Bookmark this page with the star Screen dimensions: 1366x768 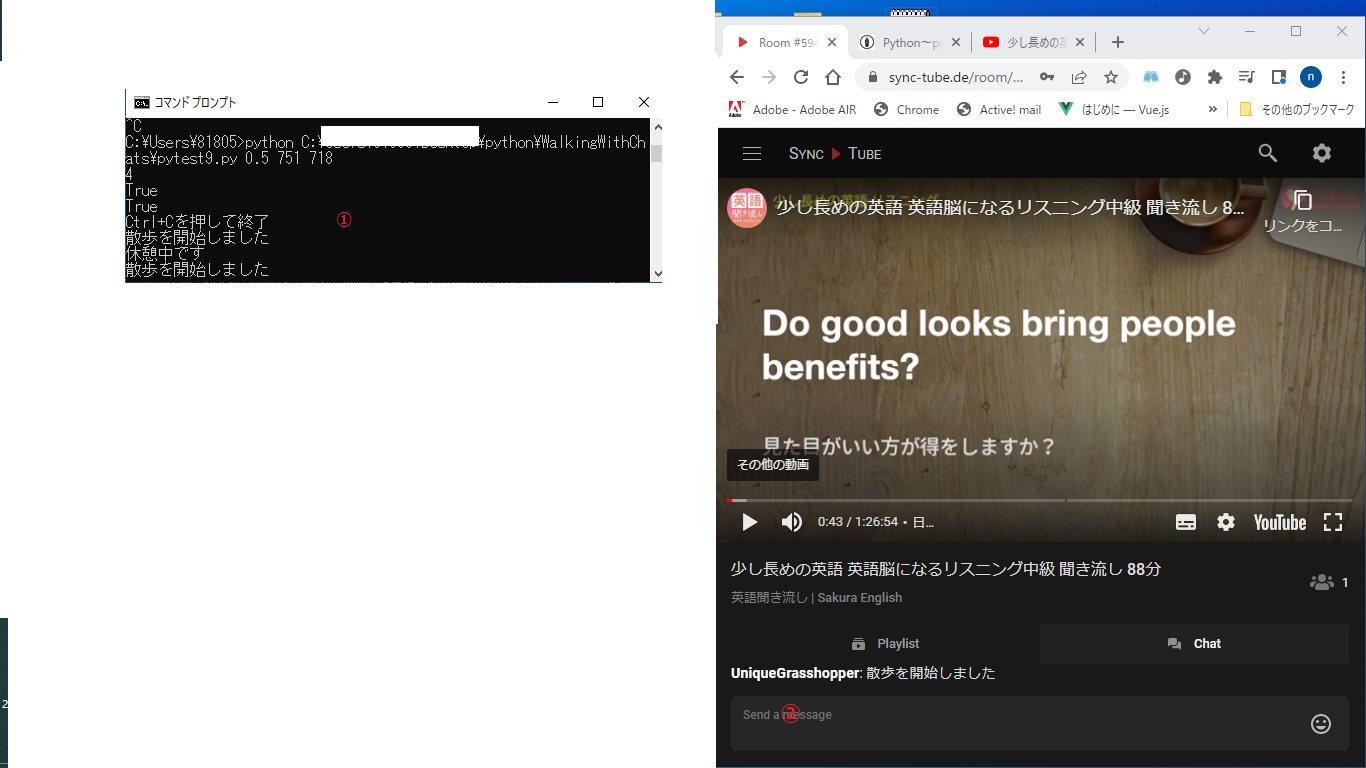click(1110, 77)
